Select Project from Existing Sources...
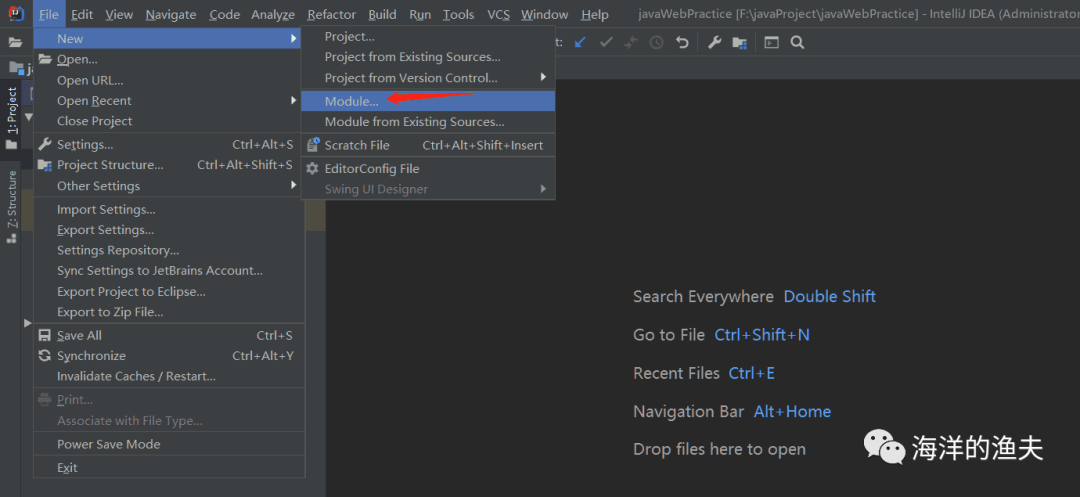The height and width of the screenshot is (497, 1080). point(428,57)
